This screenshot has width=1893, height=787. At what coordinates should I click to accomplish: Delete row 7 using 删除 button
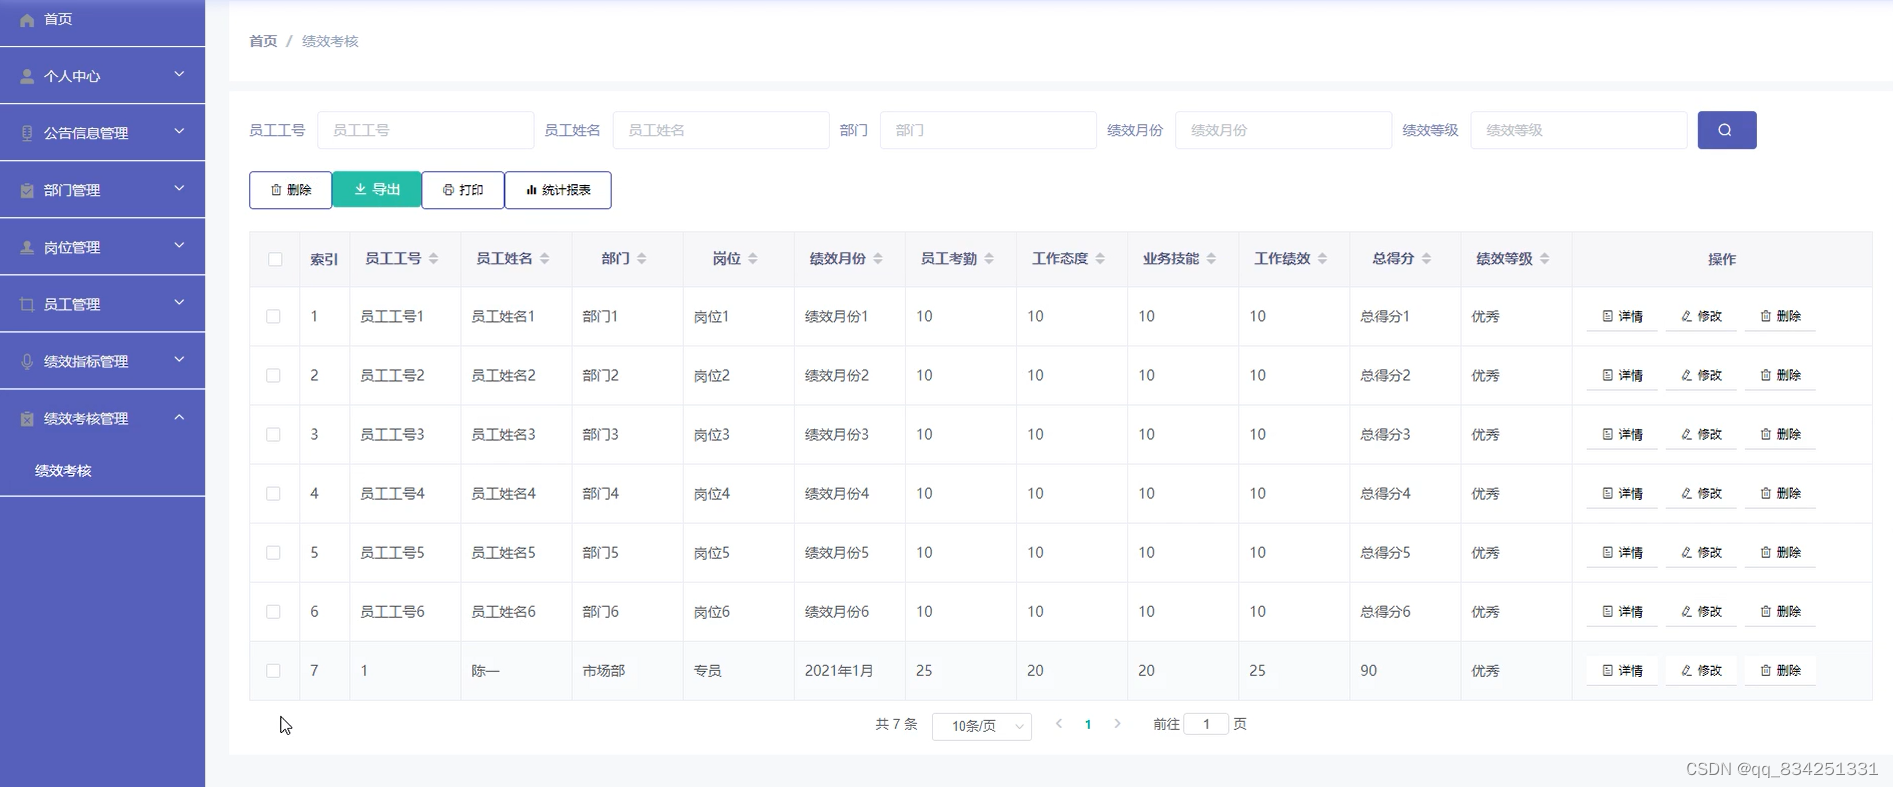click(x=1780, y=670)
